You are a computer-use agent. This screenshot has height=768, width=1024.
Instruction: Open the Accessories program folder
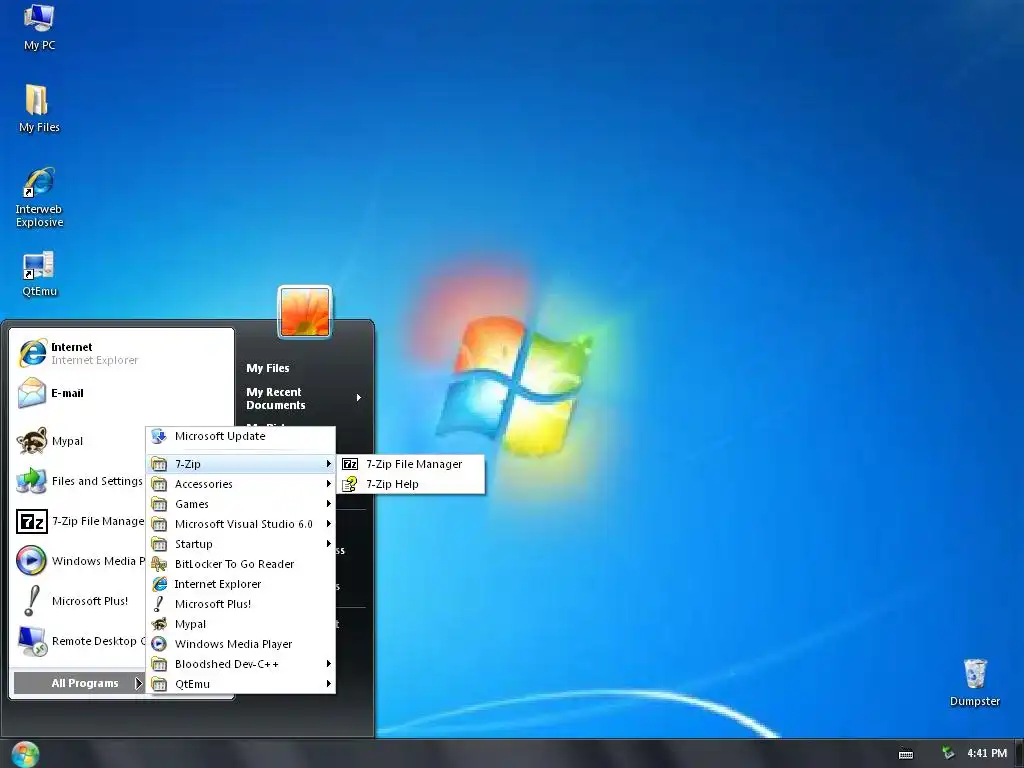click(240, 484)
